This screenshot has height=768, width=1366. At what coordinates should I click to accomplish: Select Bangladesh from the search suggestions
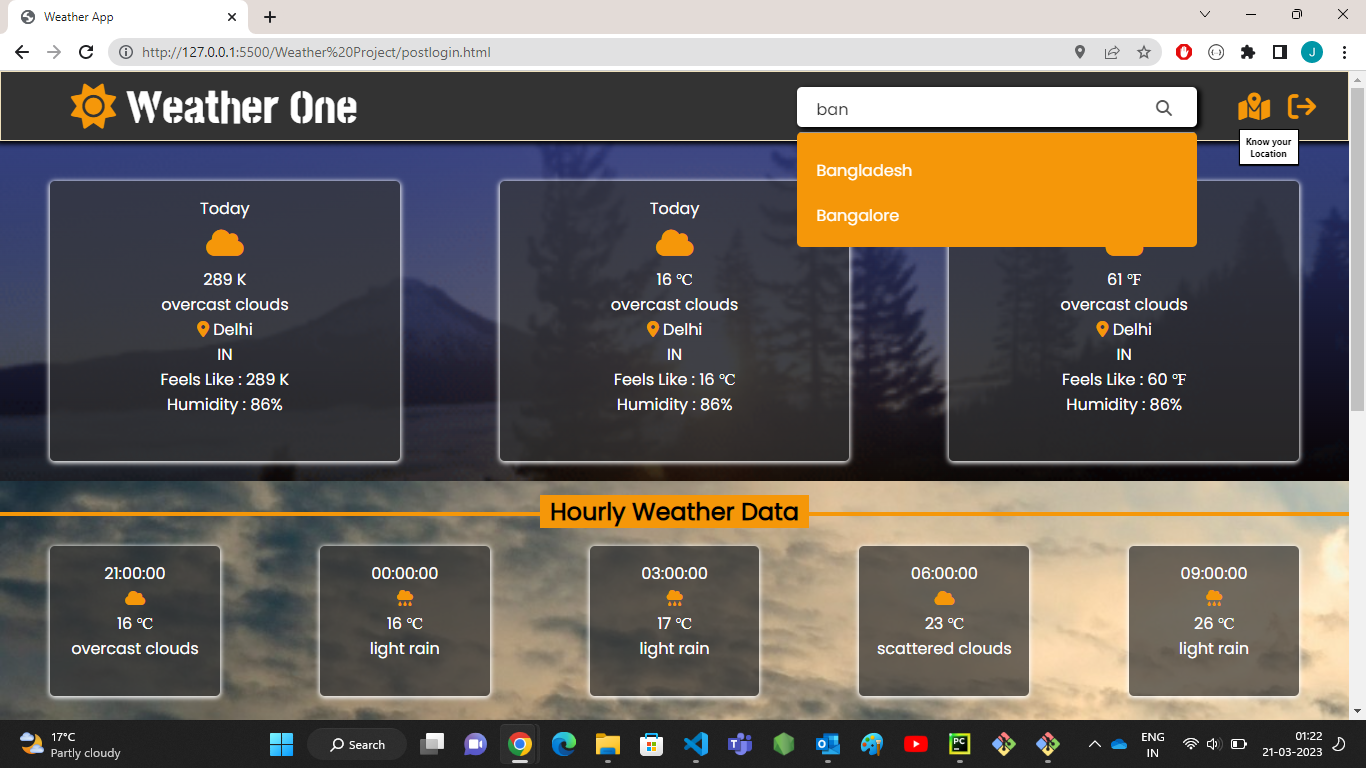pos(864,170)
